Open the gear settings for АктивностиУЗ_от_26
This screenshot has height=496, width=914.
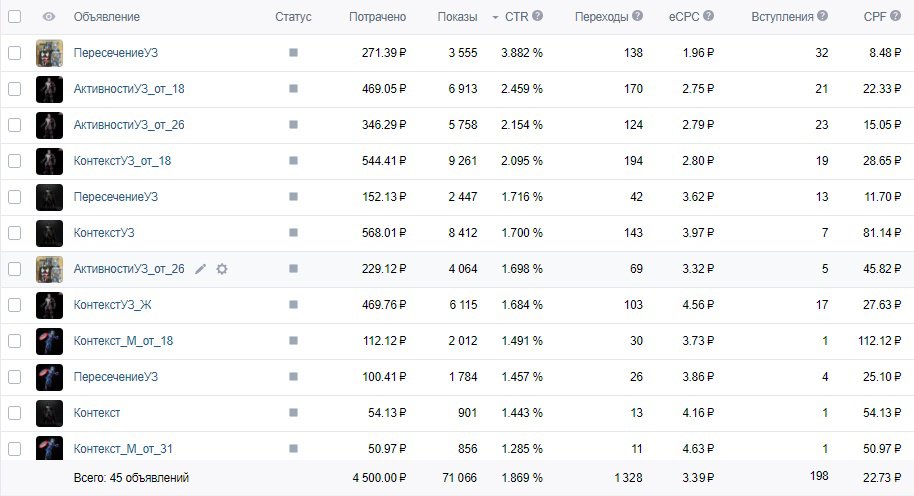point(222,269)
